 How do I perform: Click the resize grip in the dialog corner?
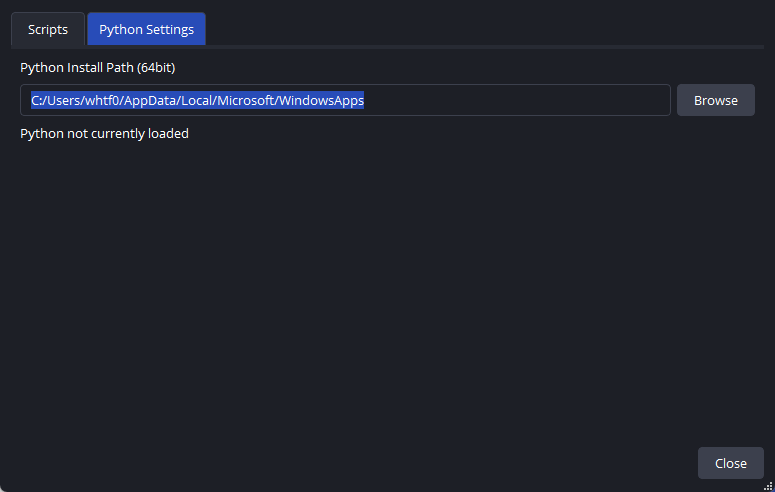[x=769, y=486]
